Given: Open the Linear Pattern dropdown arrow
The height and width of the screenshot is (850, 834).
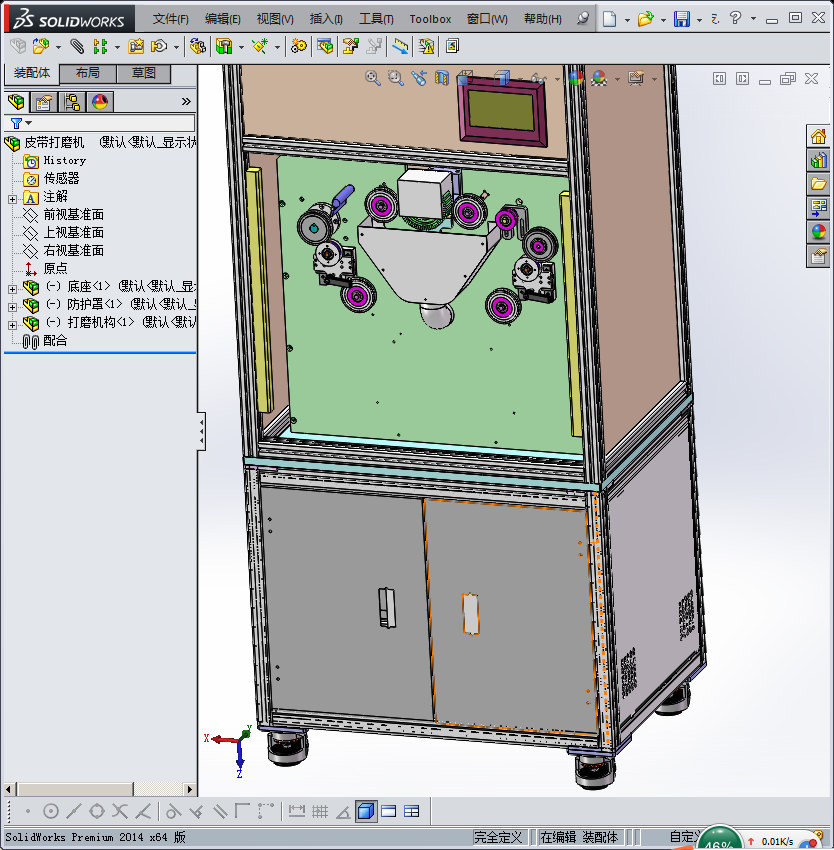Looking at the screenshot, I should point(117,48).
